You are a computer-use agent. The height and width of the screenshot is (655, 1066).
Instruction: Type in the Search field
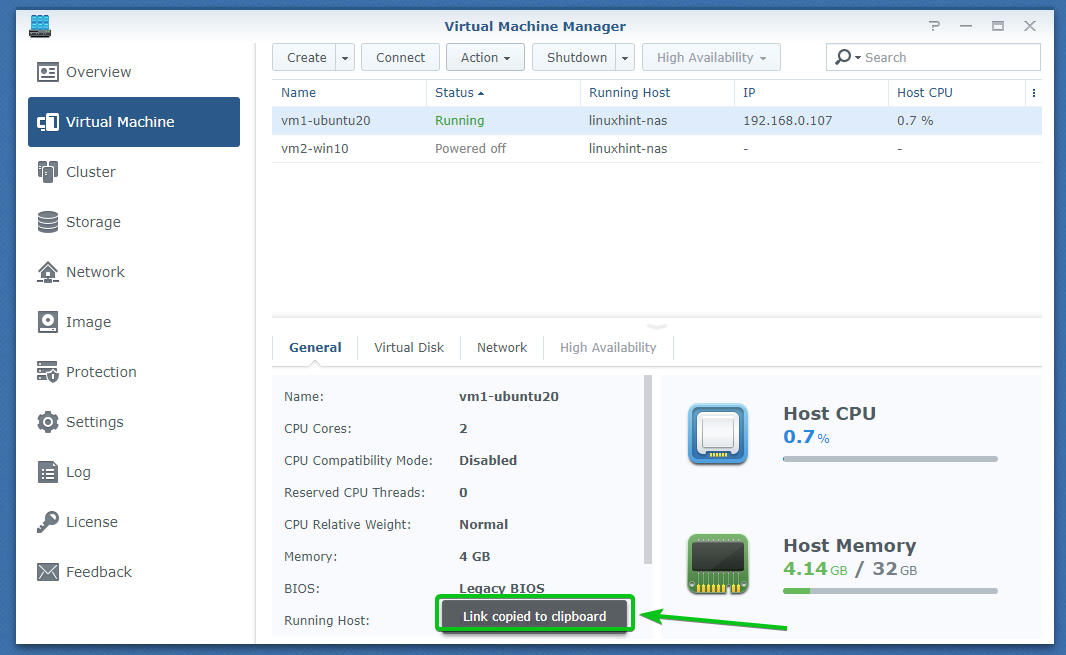coord(945,58)
